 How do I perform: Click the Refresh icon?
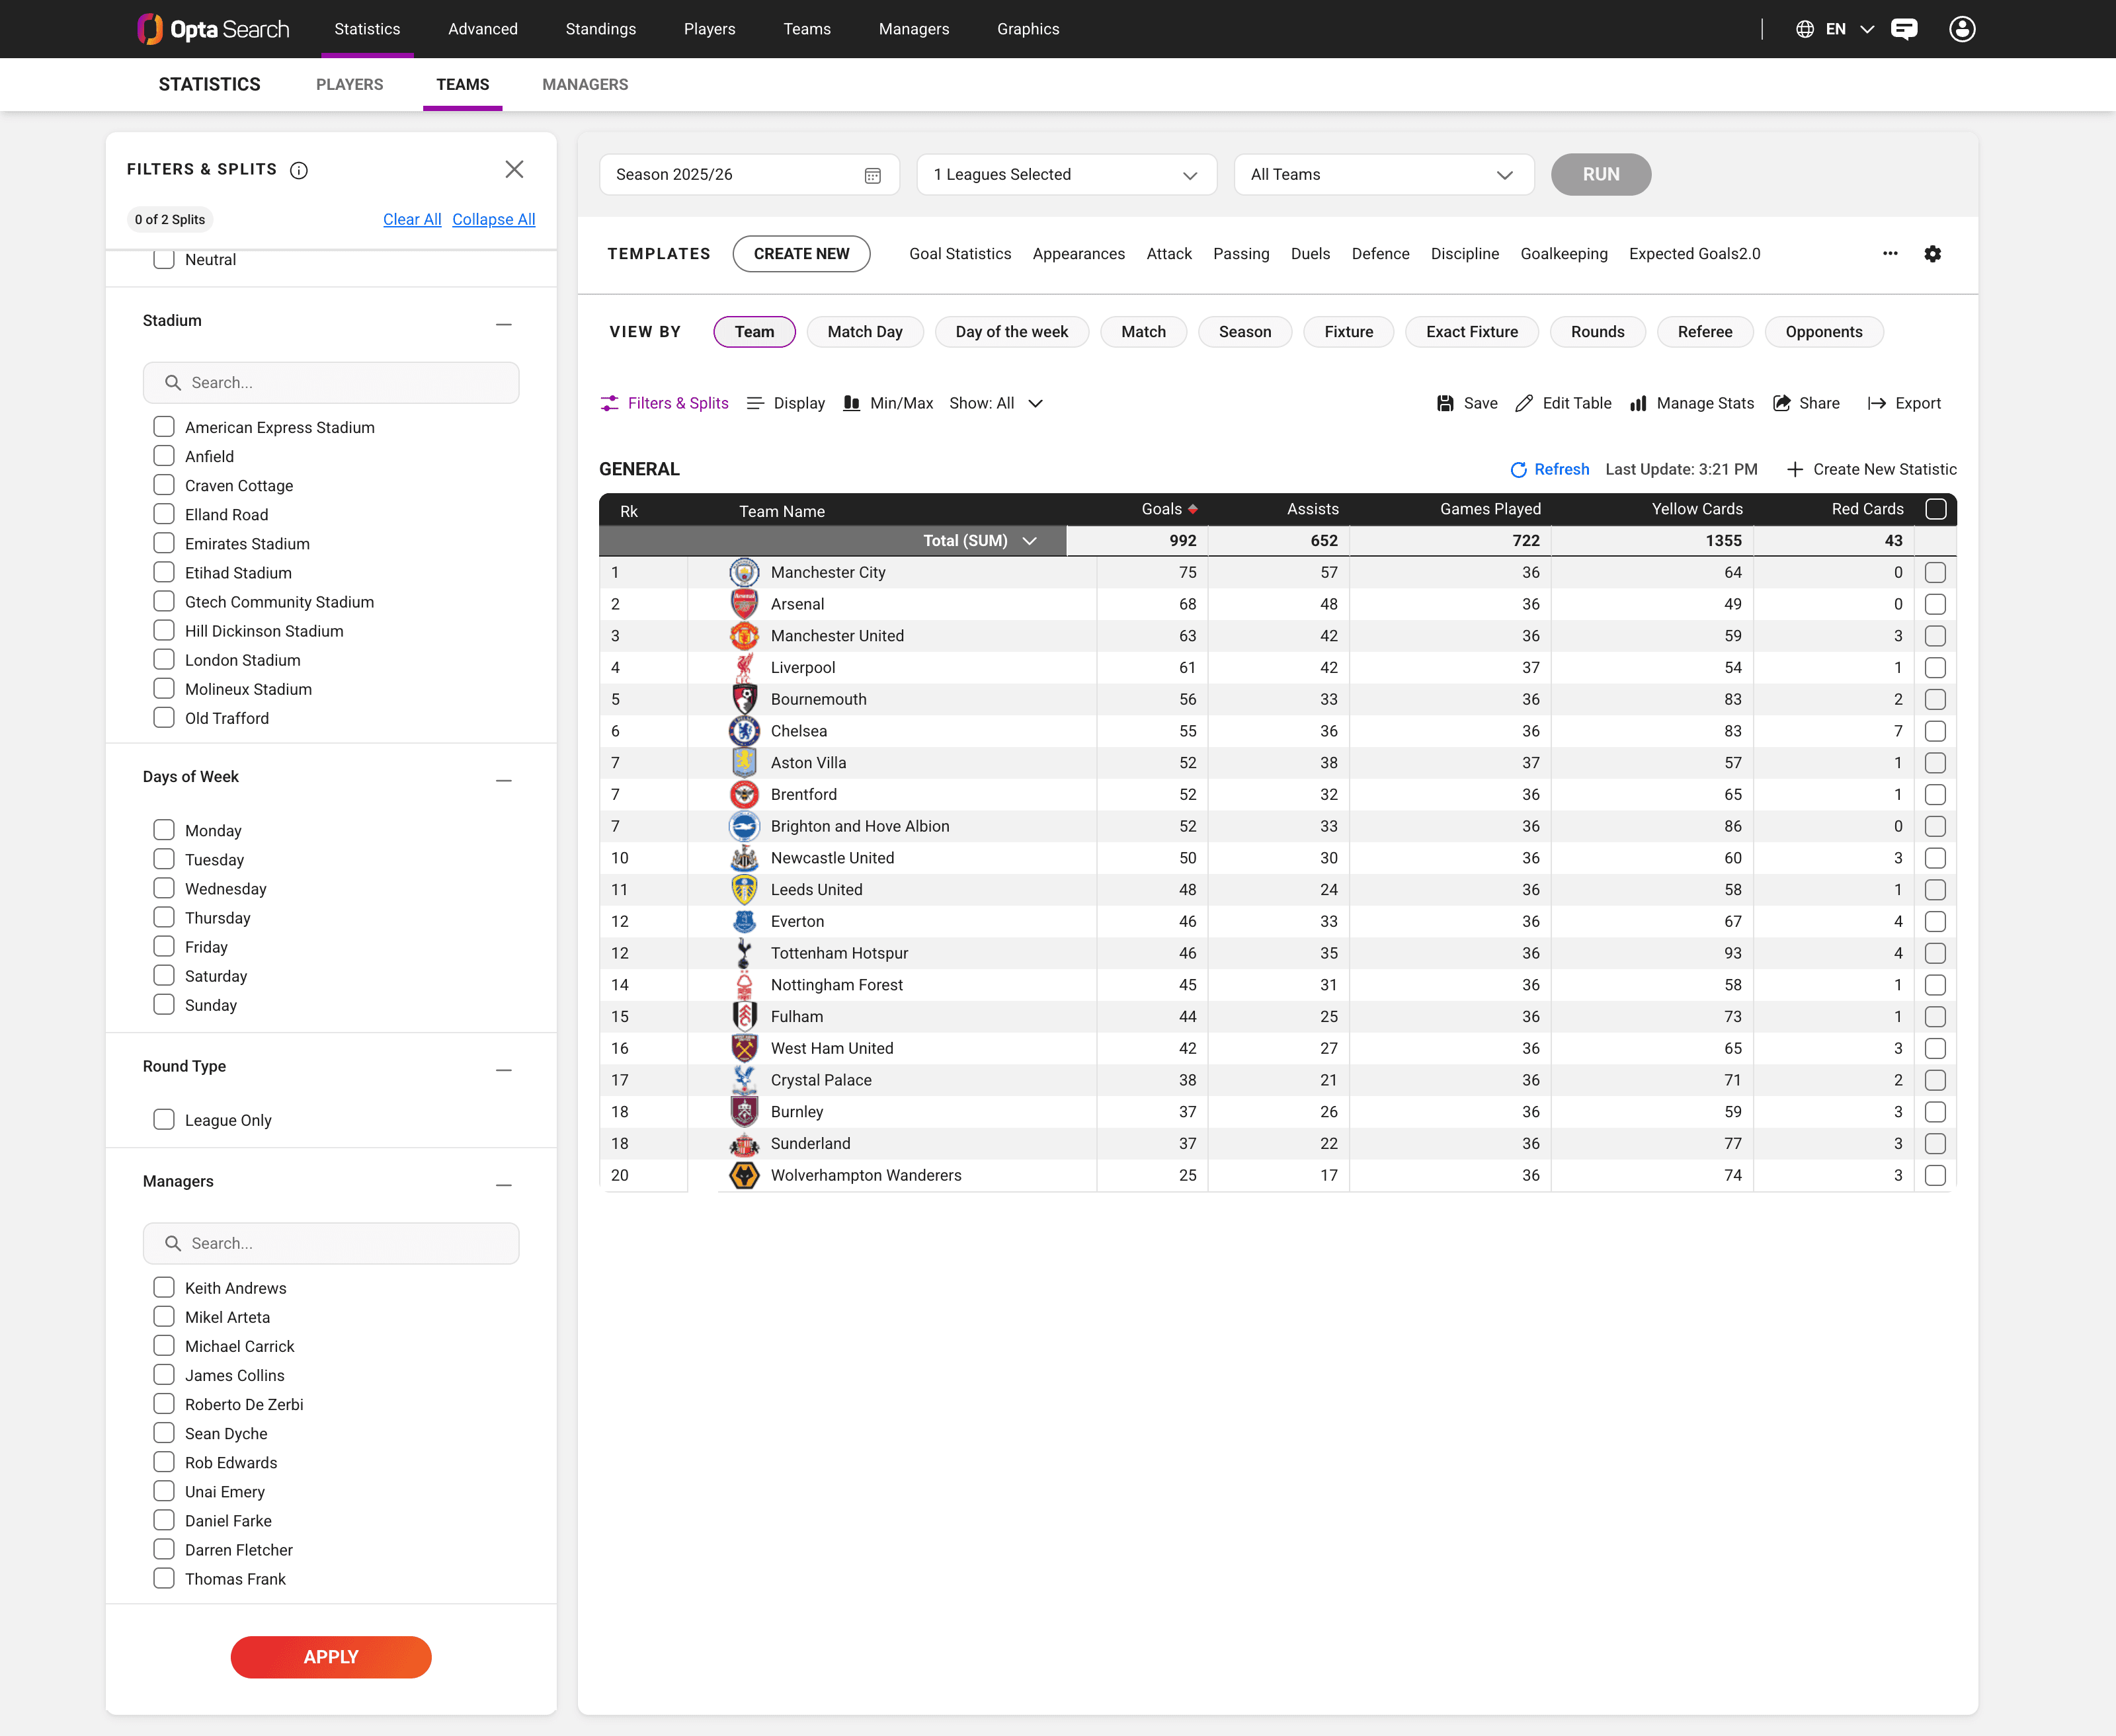click(1518, 470)
